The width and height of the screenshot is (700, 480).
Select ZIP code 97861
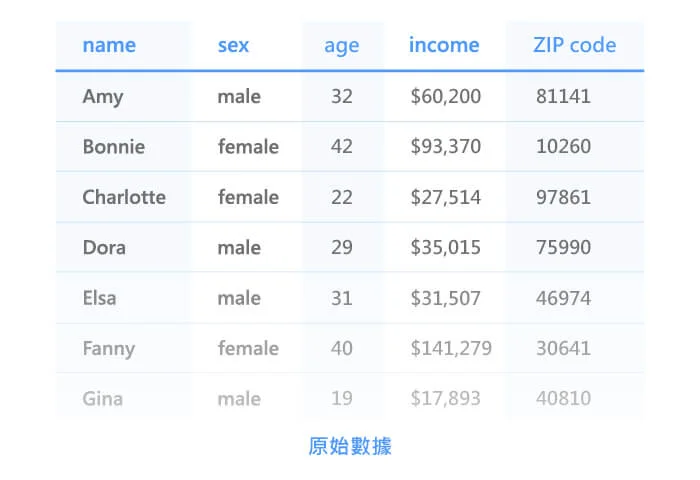pyautogui.click(x=563, y=197)
